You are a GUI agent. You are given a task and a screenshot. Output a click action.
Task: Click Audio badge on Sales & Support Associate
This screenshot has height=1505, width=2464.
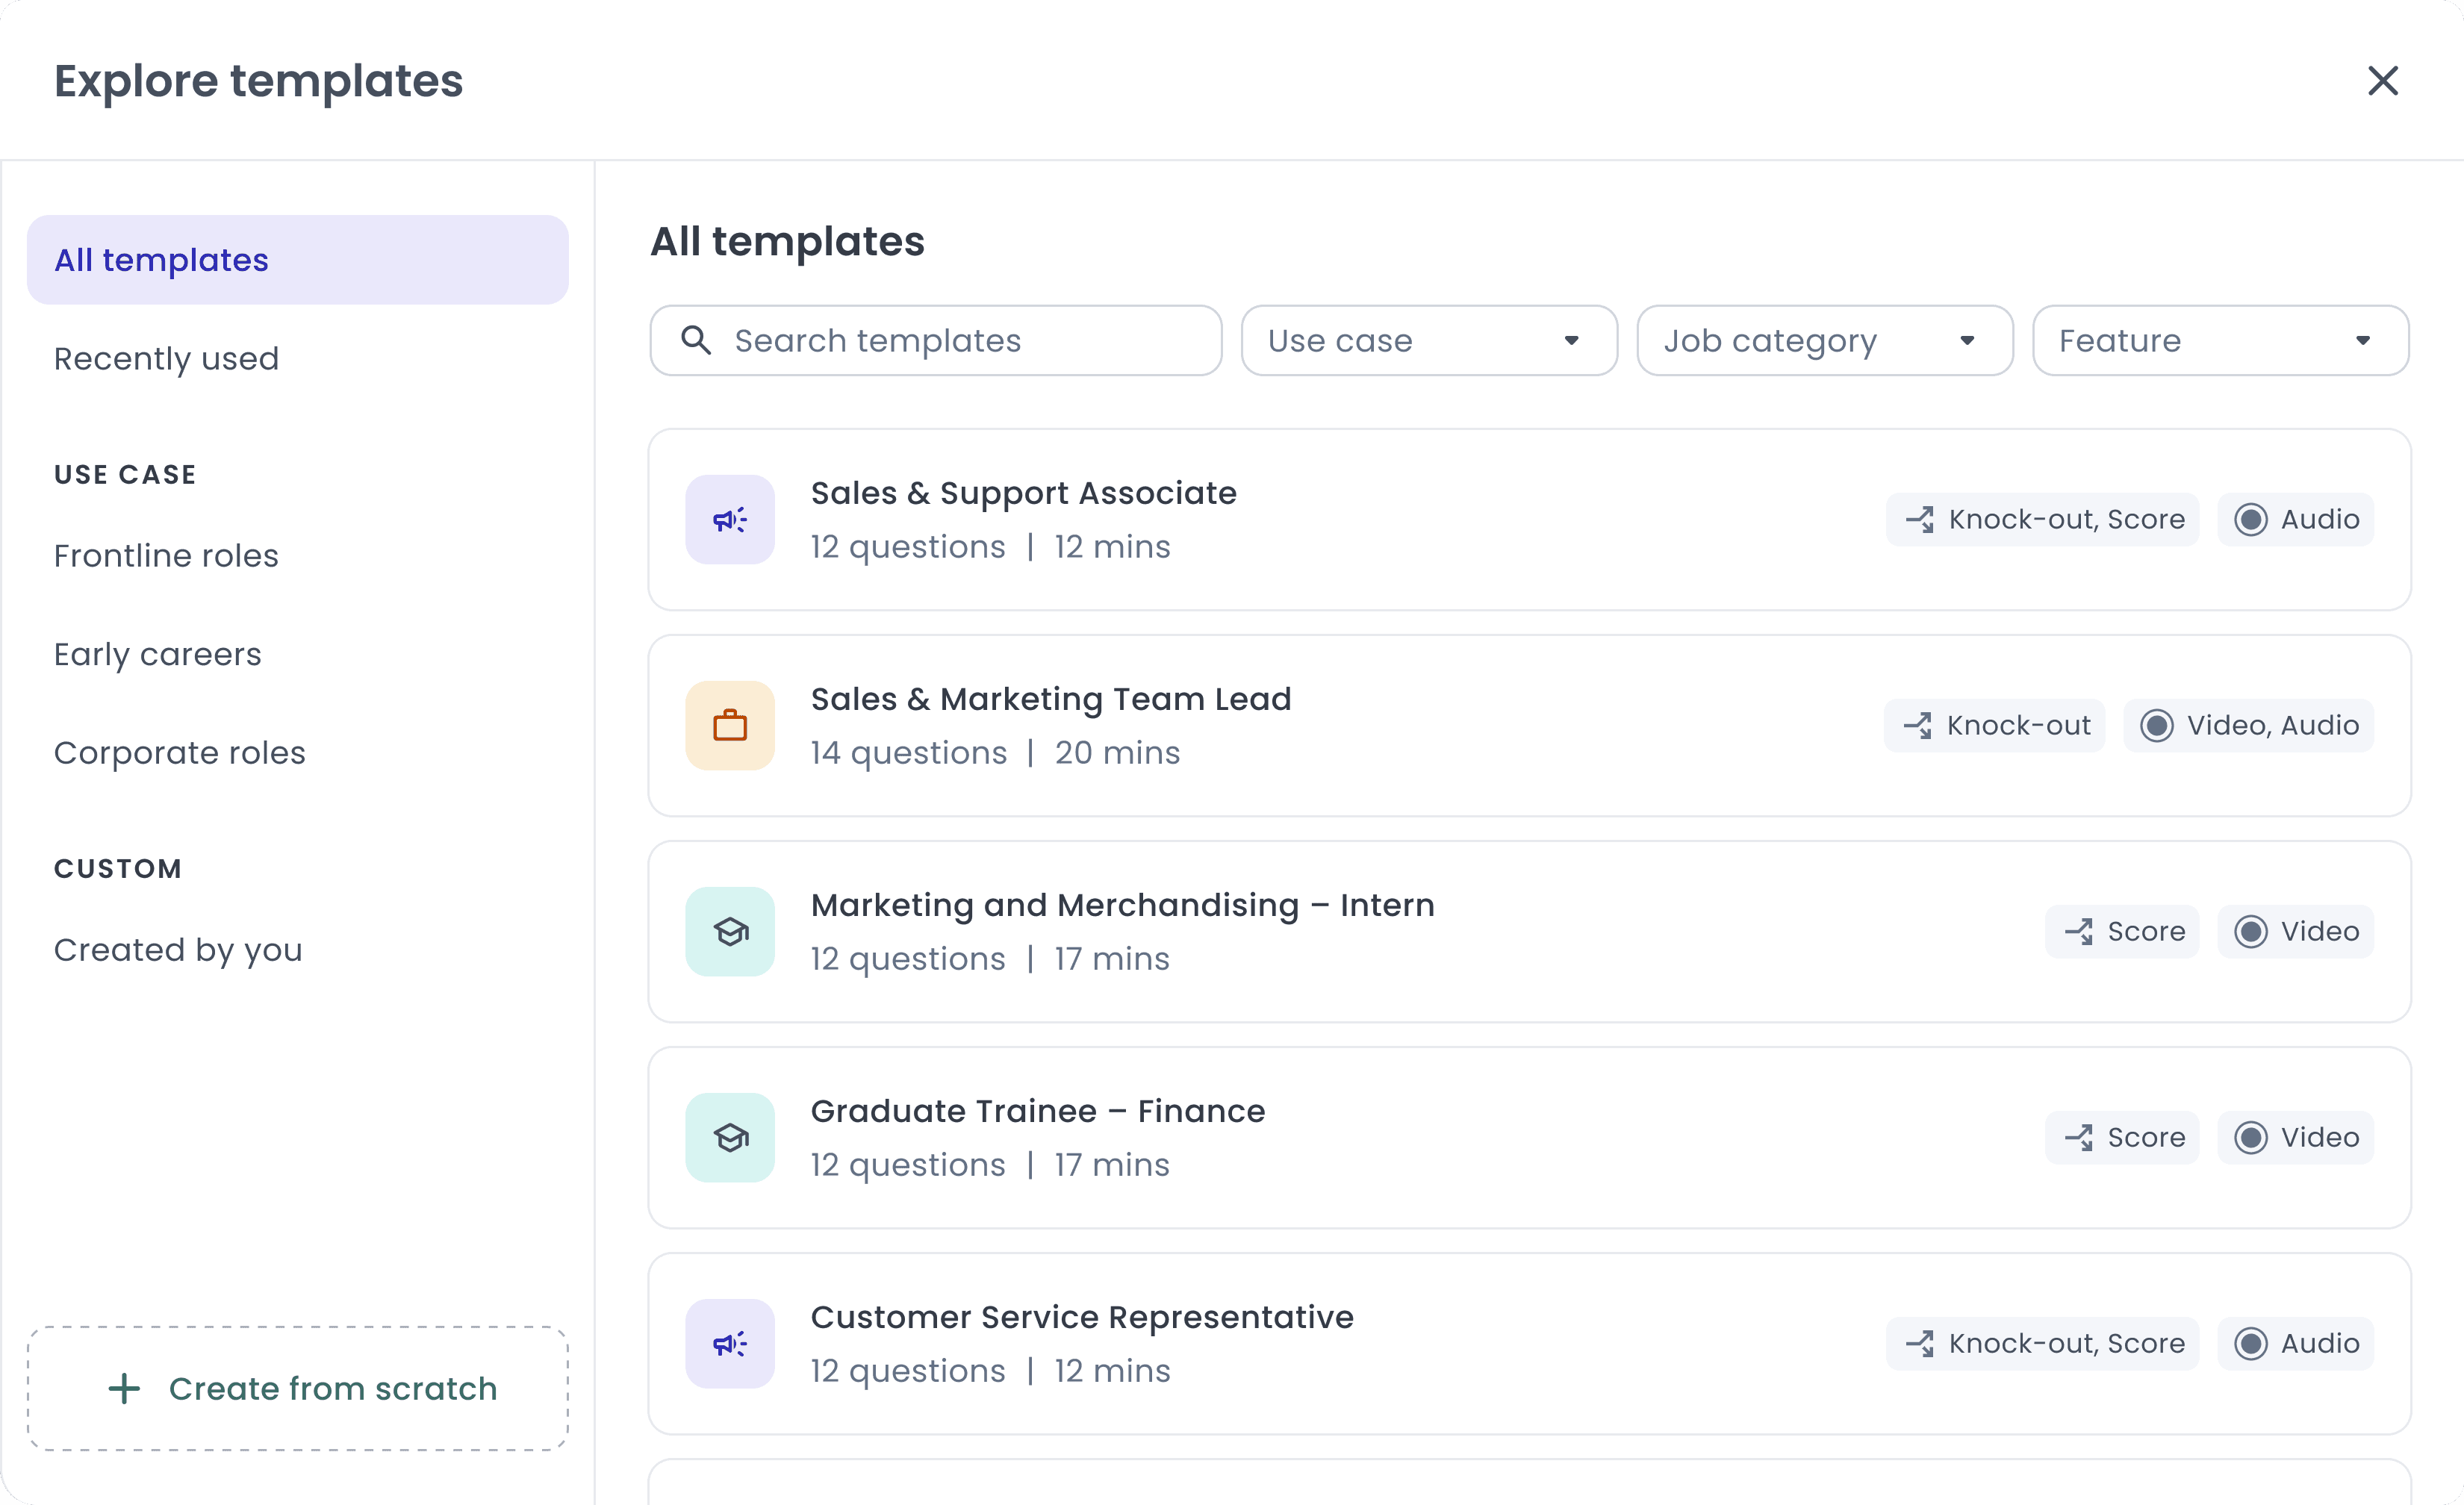(x=2295, y=519)
